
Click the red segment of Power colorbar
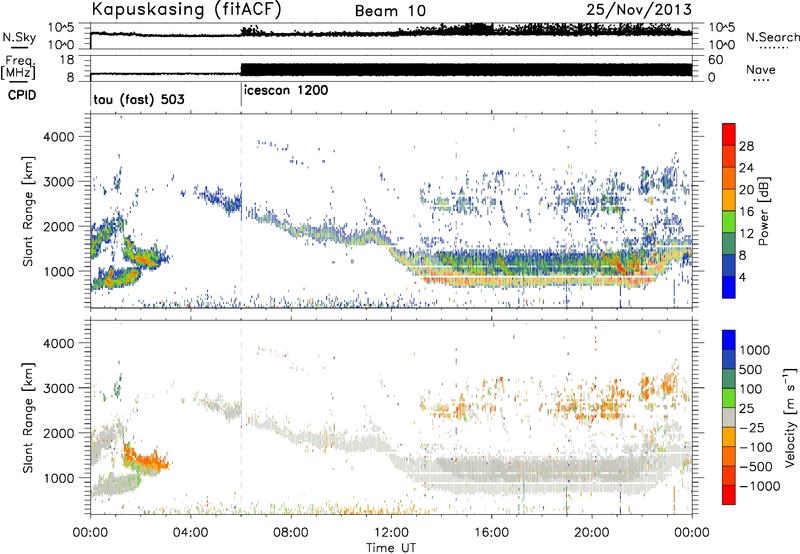point(729,134)
